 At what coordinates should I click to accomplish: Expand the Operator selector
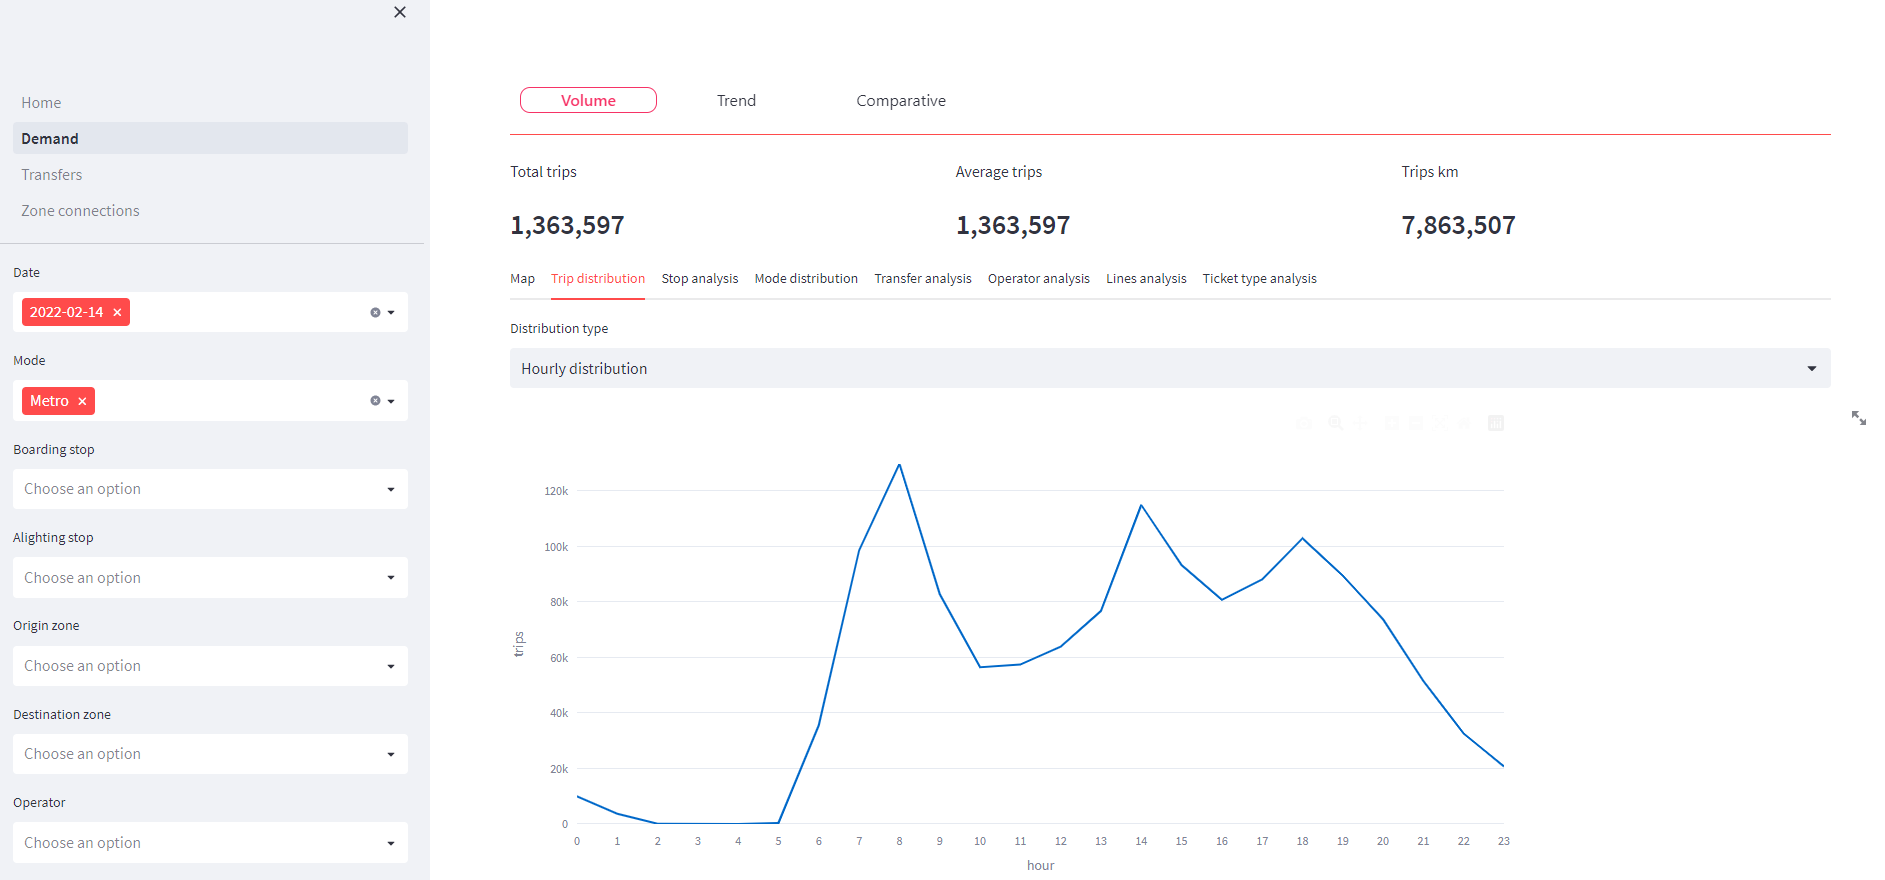(210, 843)
